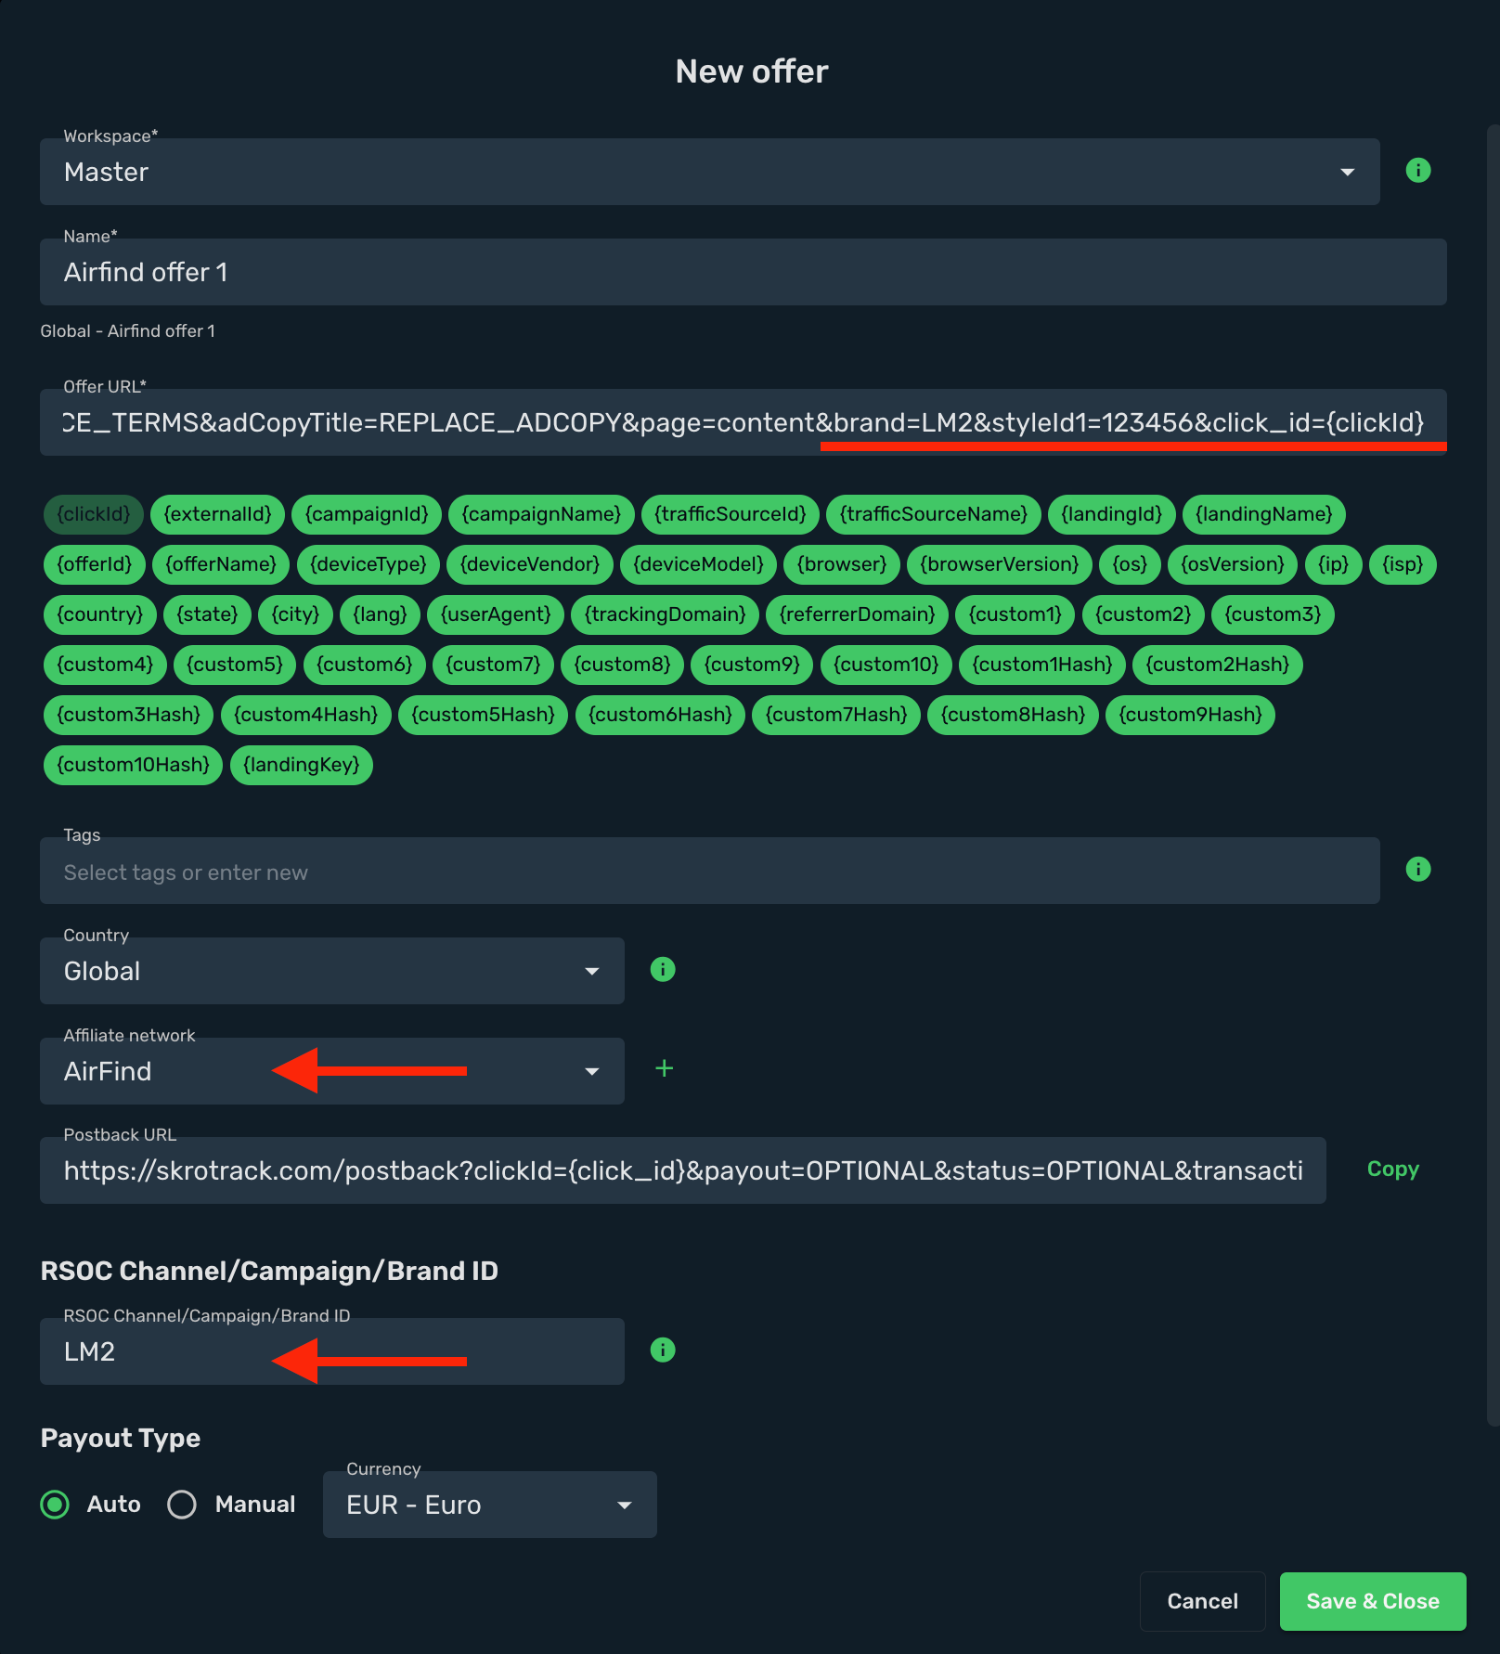Viewport: 1500px width, 1654px height.
Task: Insert the {userAgent} token
Action: (x=496, y=614)
